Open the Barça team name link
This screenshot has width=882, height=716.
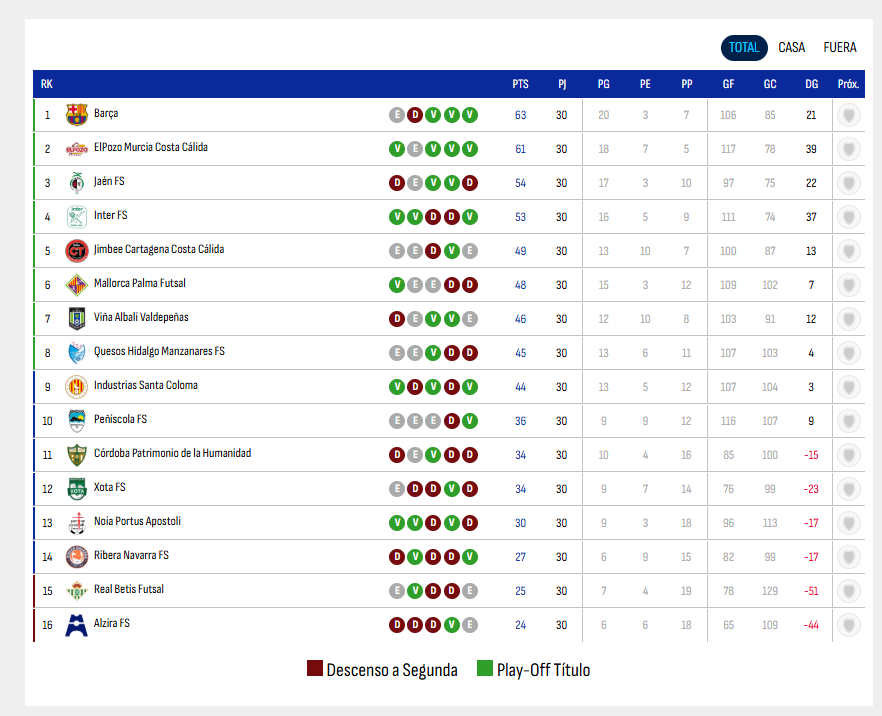pyautogui.click(x=106, y=113)
